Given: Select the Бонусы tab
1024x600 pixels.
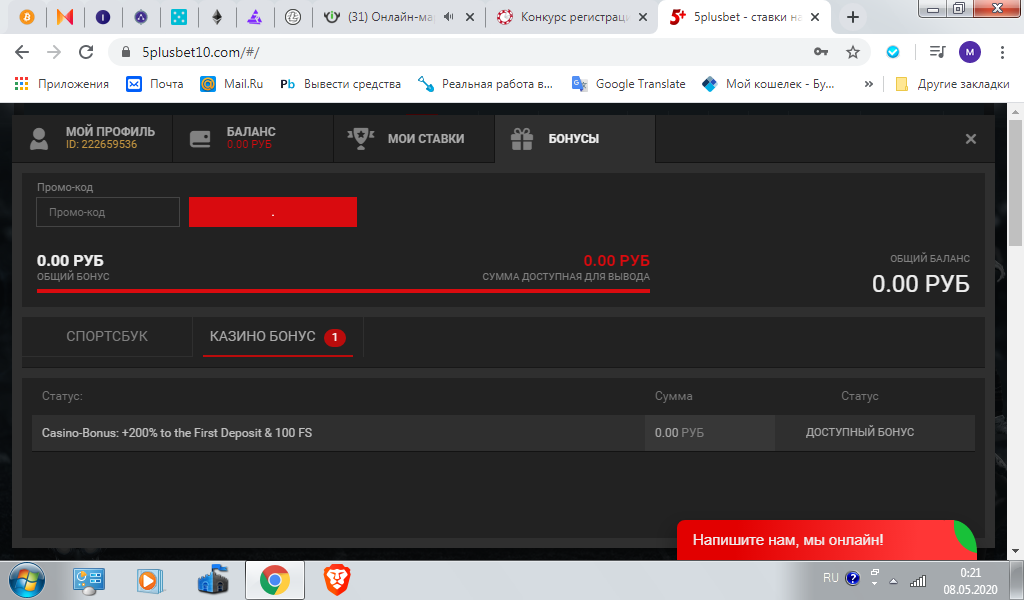Looking at the screenshot, I should (x=575, y=138).
